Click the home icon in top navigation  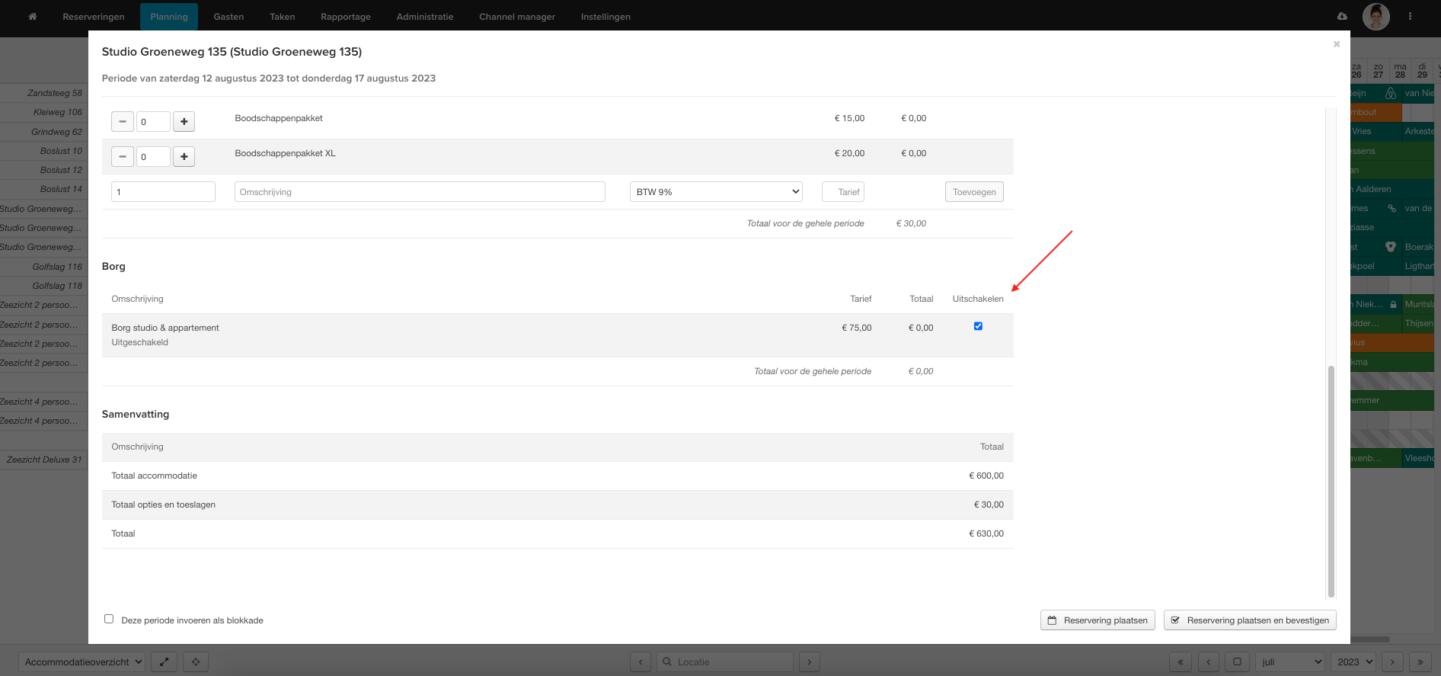[33, 16]
